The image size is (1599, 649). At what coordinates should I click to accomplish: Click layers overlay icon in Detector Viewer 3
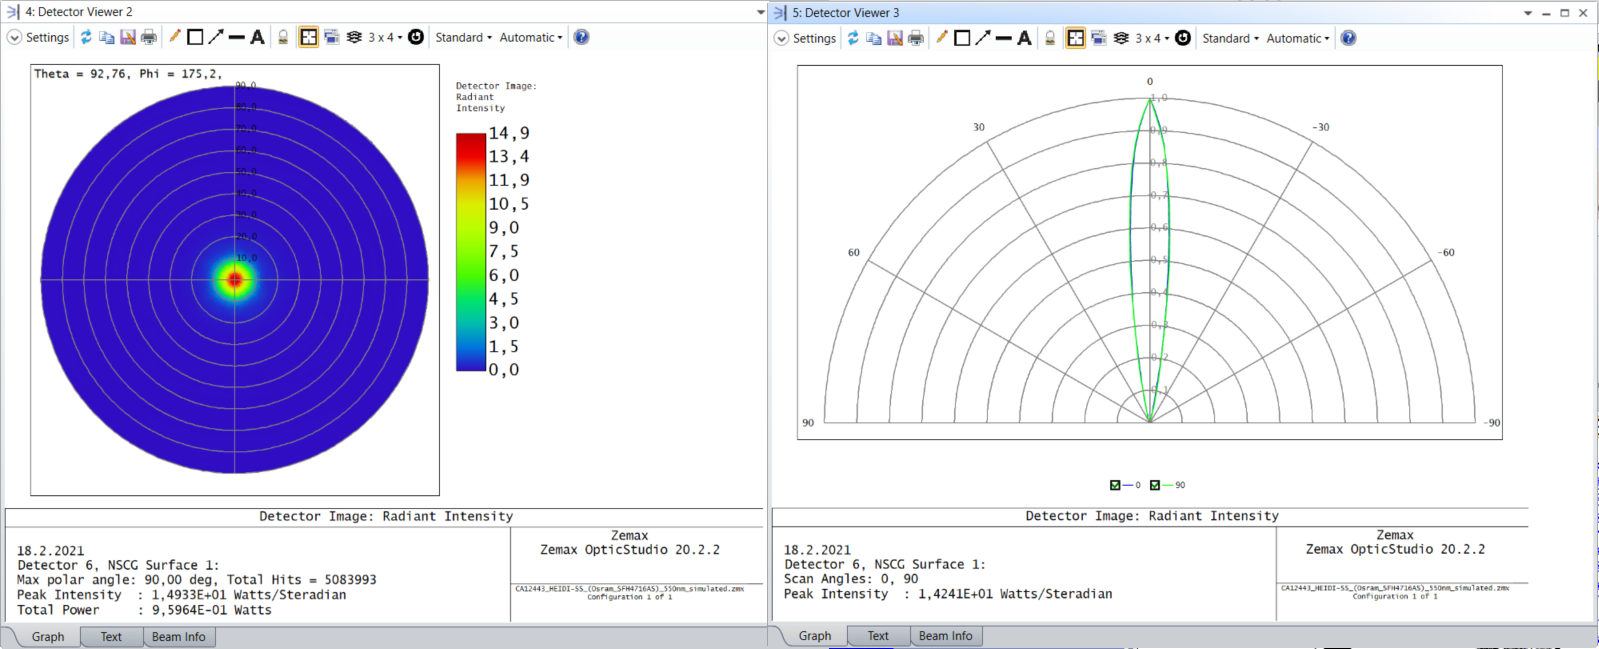tap(1121, 38)
